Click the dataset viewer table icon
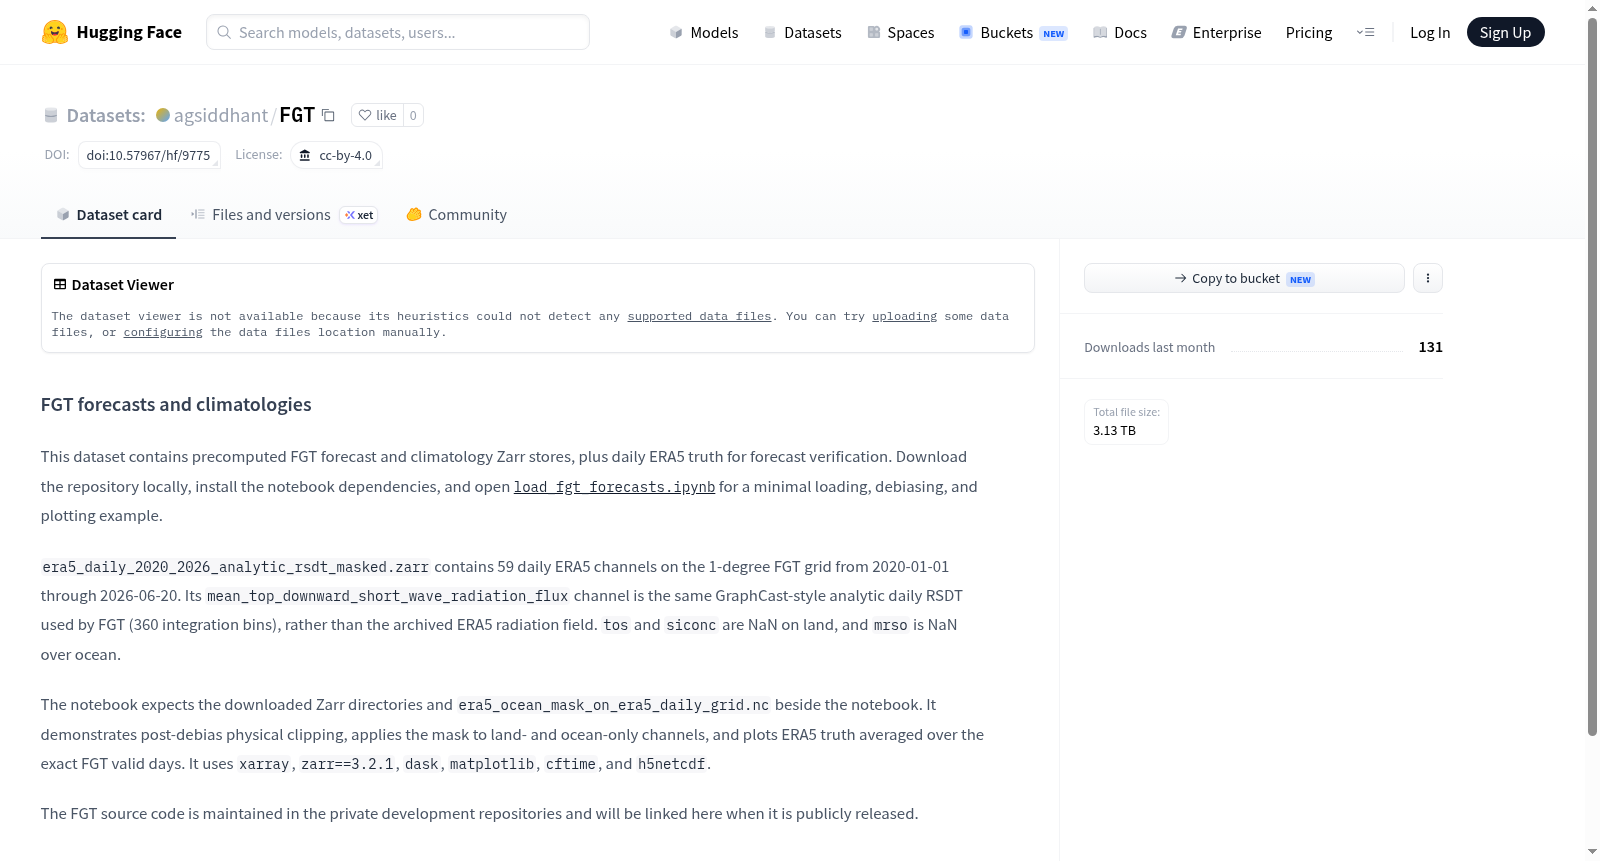 (60, 284)
